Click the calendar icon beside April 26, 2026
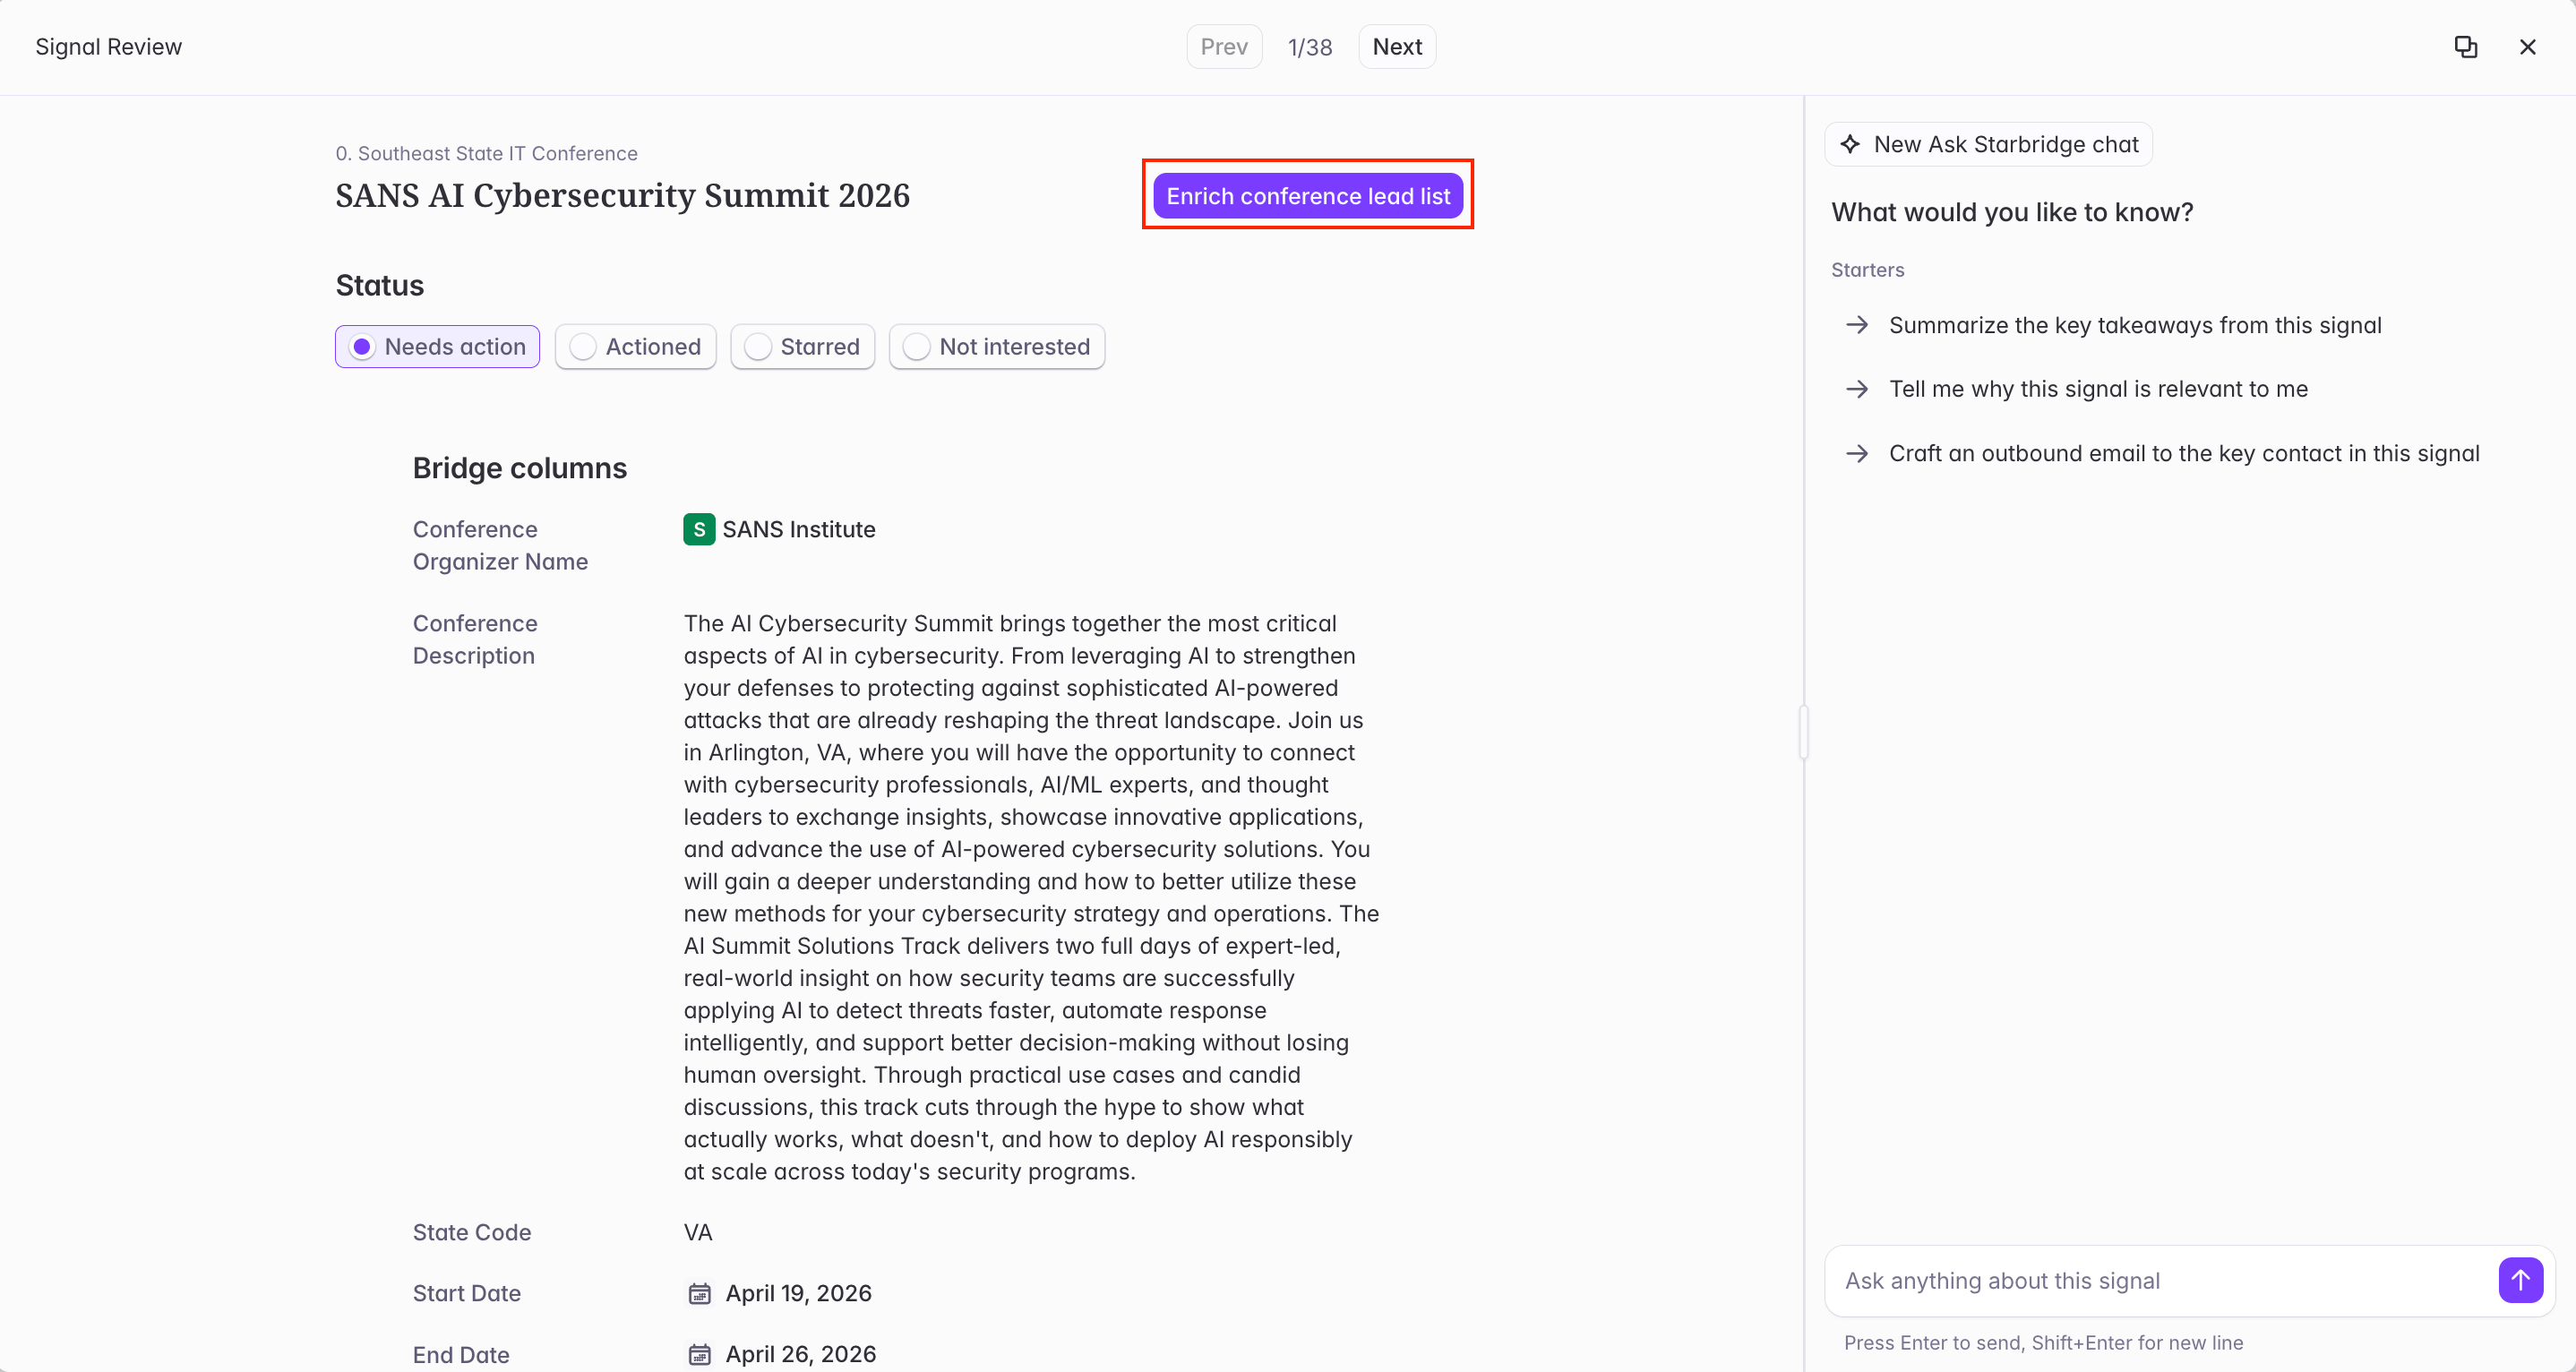 tap(699, 1354)
